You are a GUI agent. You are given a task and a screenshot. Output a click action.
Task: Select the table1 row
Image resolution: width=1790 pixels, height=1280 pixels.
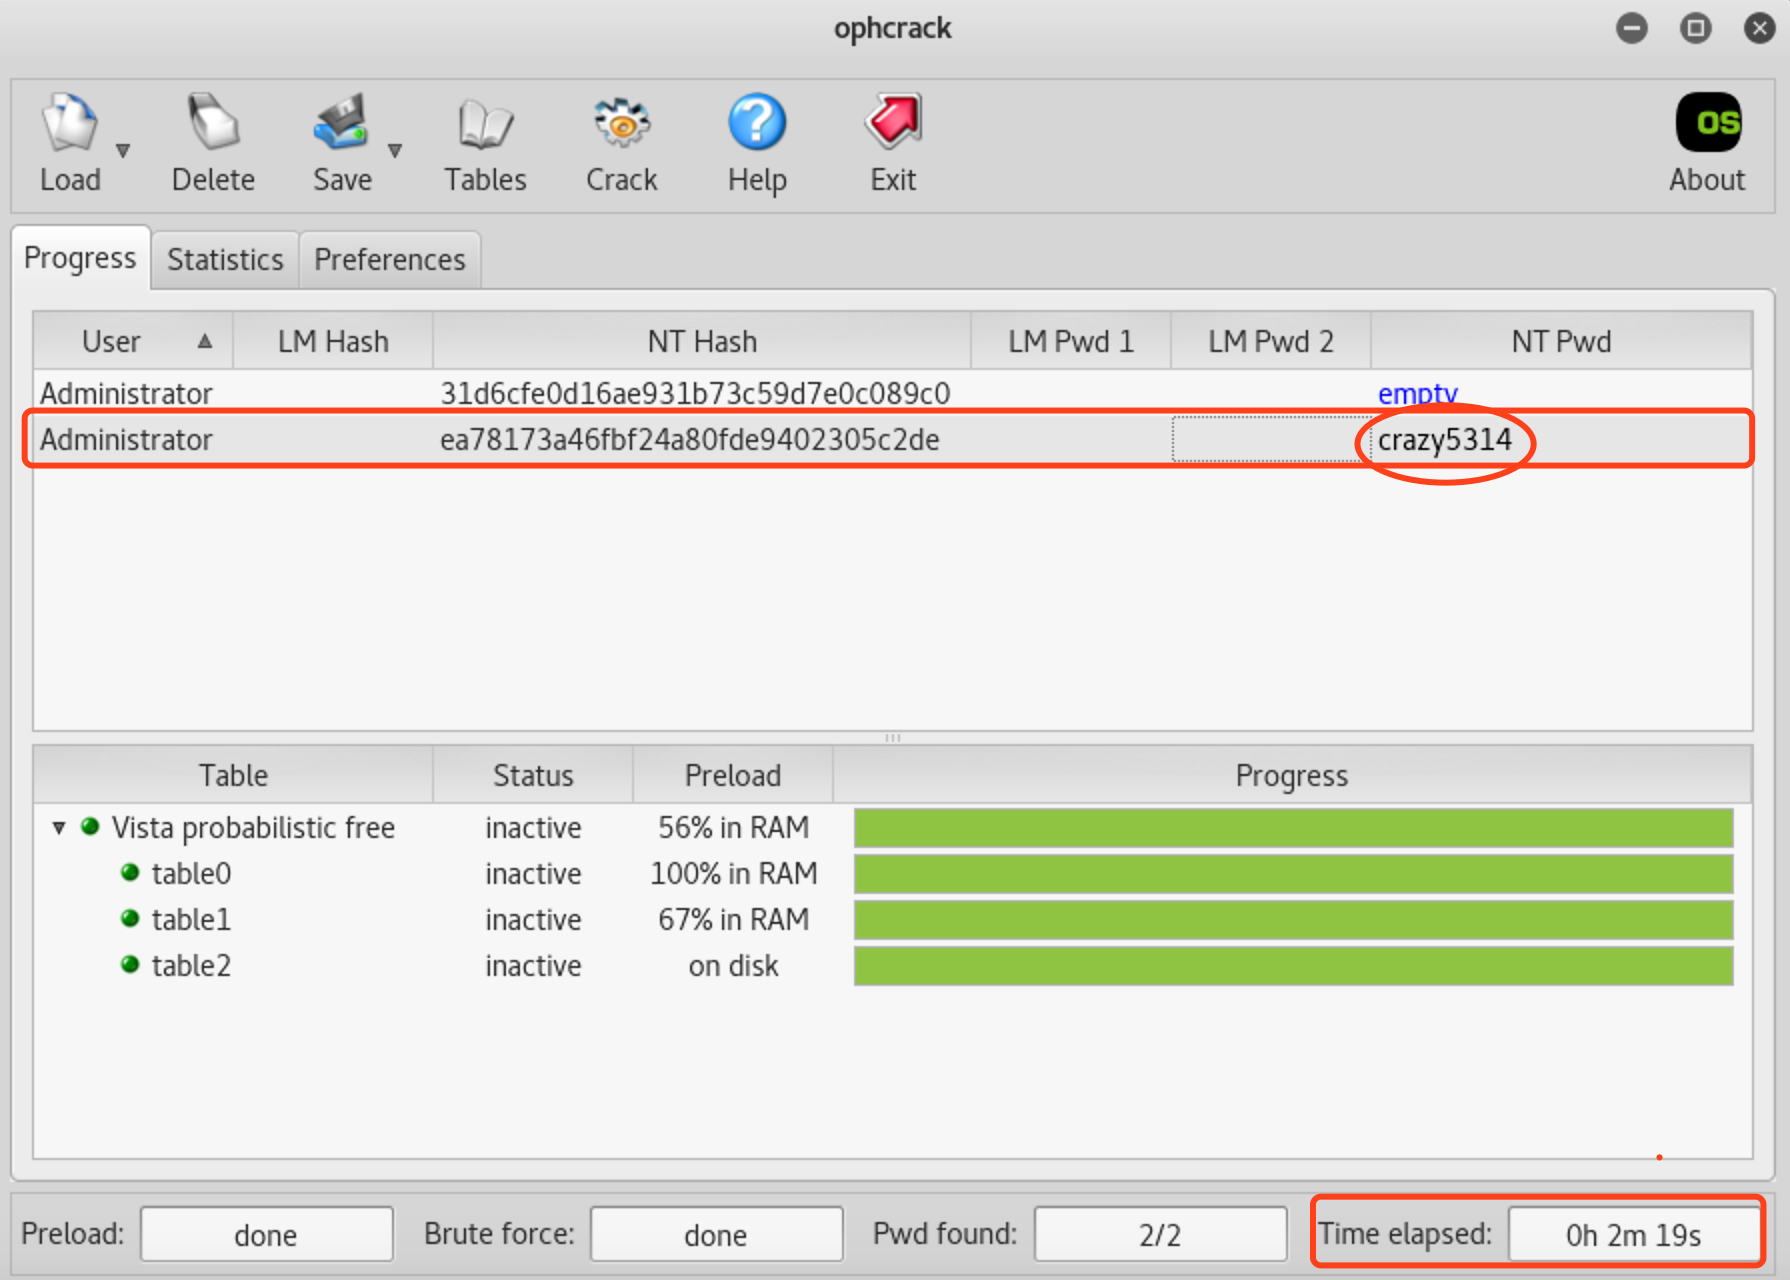pyautogui.click(x=892, y=920)
